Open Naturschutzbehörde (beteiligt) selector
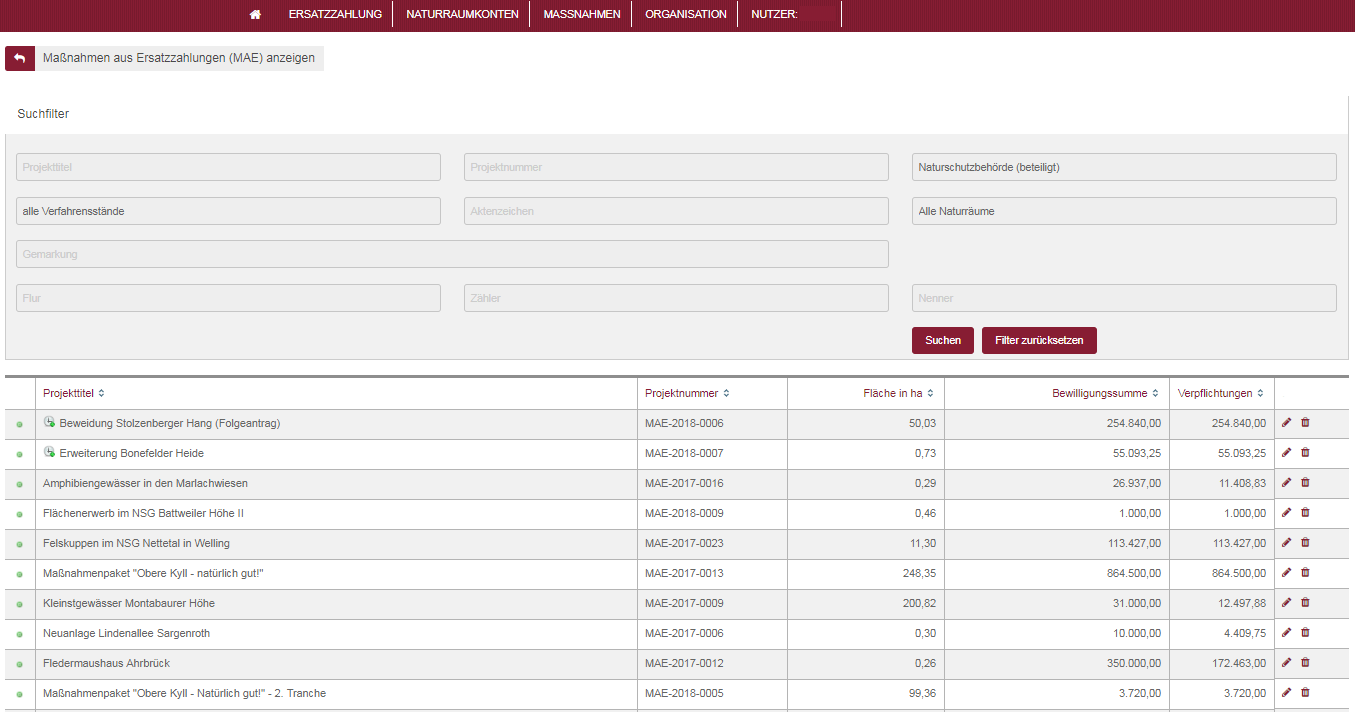 pyautogui.click(x=1124, y=167)
